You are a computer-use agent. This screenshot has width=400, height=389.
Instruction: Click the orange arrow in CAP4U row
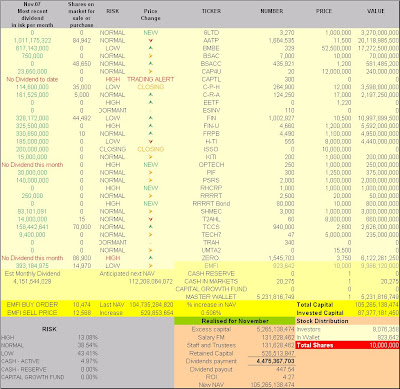pos(151,71)
